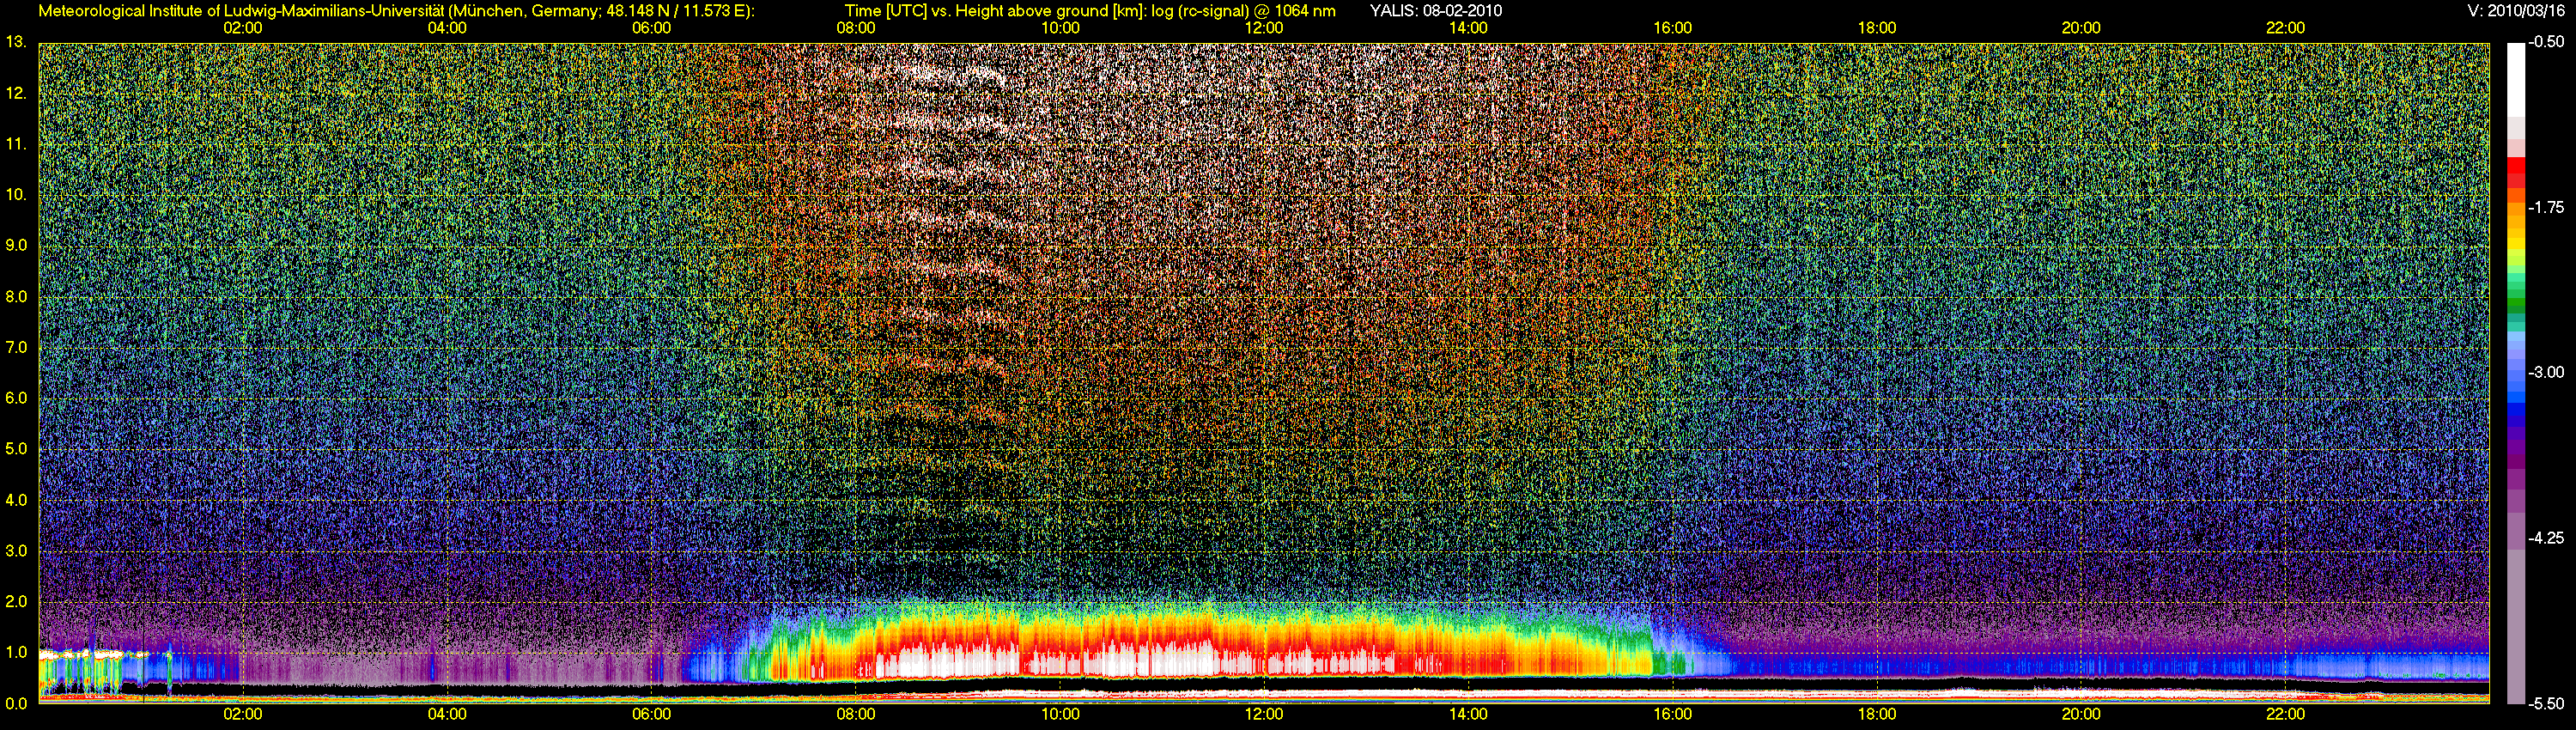Click the '-1.75' color scale value

2546,207
